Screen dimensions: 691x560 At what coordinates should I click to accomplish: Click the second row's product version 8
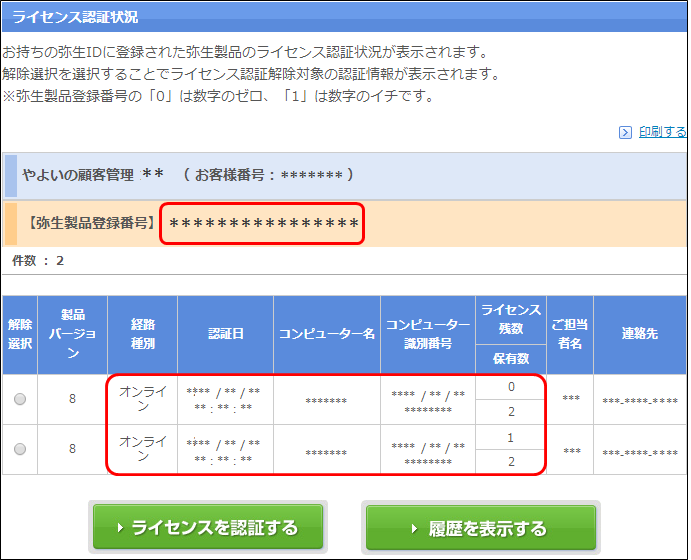[x=73, y=449]
